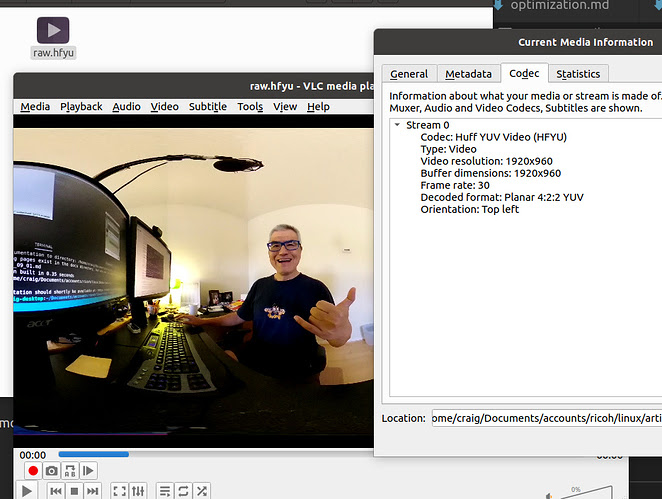Show the playlist view
Screen dimensions: 662x499
(x=165, y=491)
